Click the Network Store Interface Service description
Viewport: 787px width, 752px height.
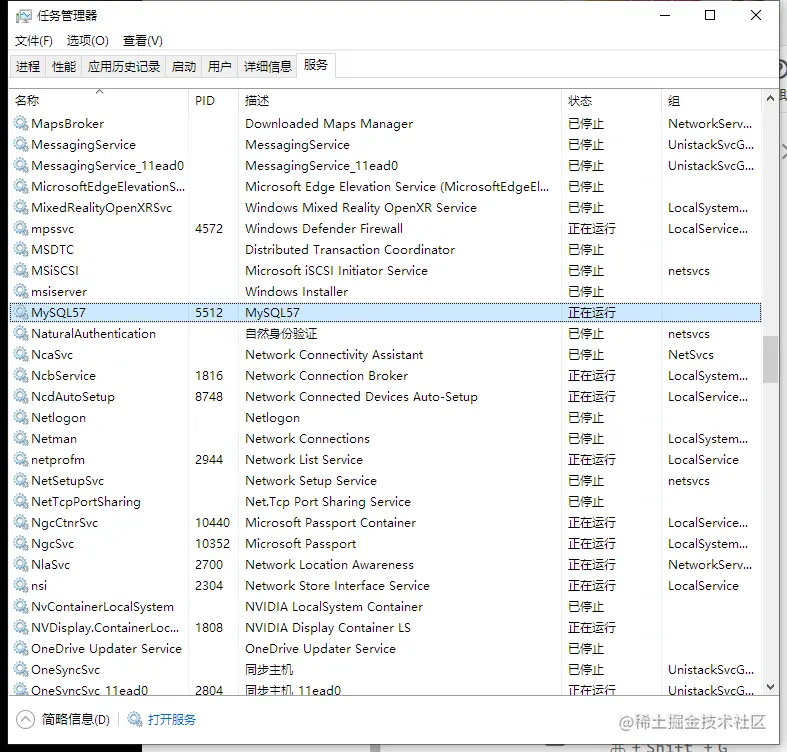tap(337, 586)
